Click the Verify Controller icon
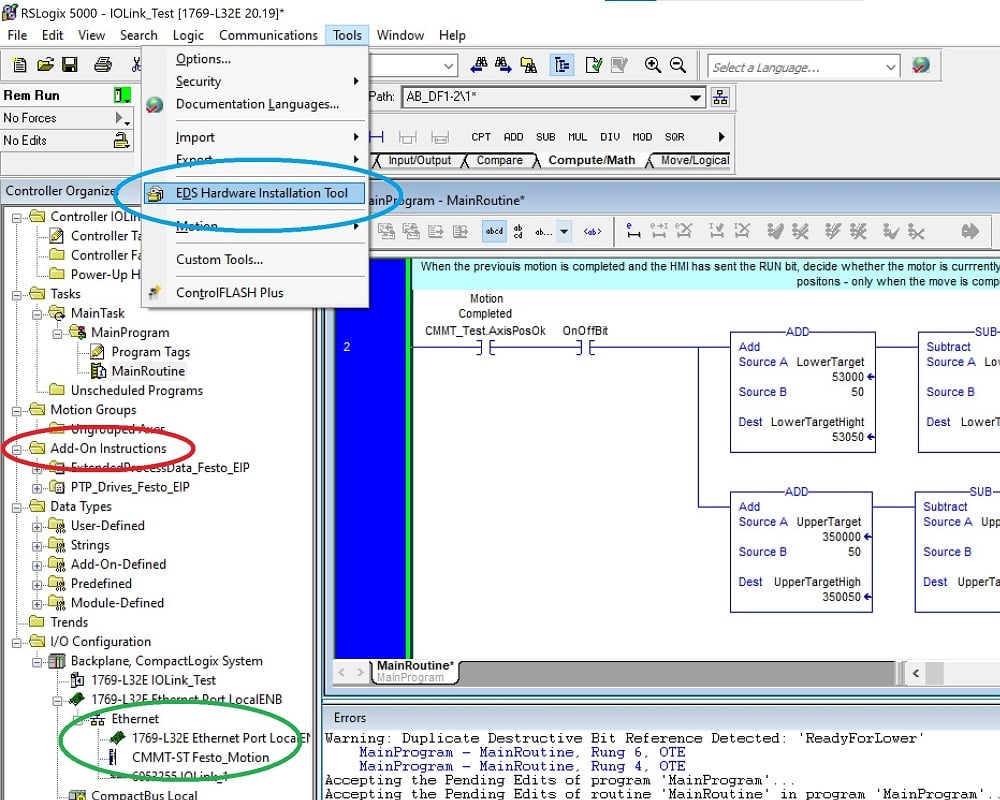 tap(593, 65)
